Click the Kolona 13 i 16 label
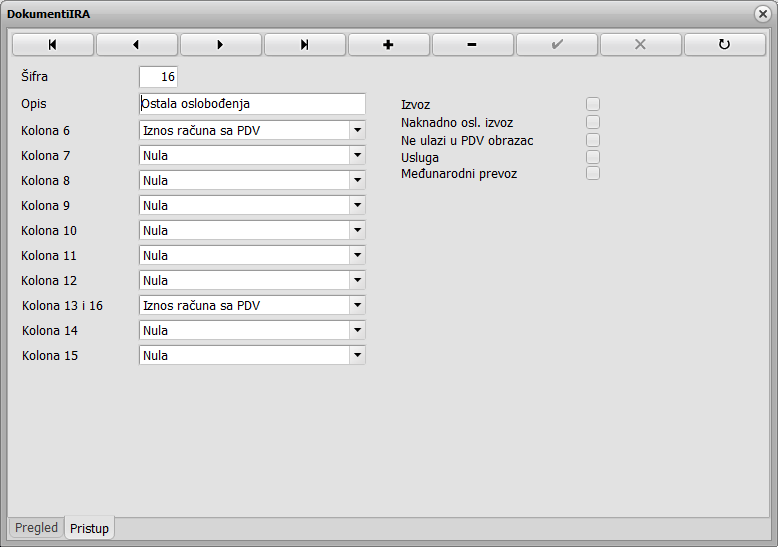Image resolution: width=778 pixels, height=547 pixels. click(x=62, y=305)
